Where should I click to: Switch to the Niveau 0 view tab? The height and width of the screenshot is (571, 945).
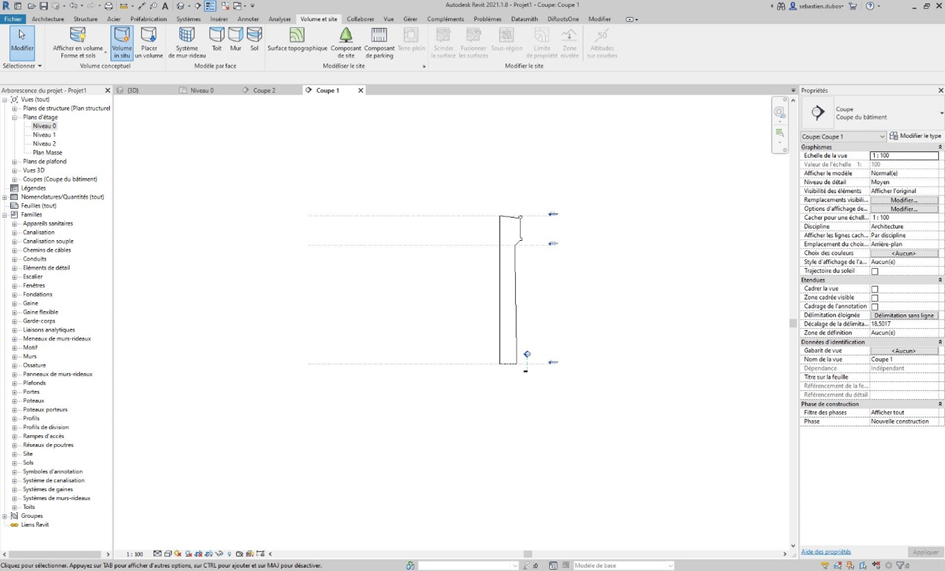pos(202,90)
